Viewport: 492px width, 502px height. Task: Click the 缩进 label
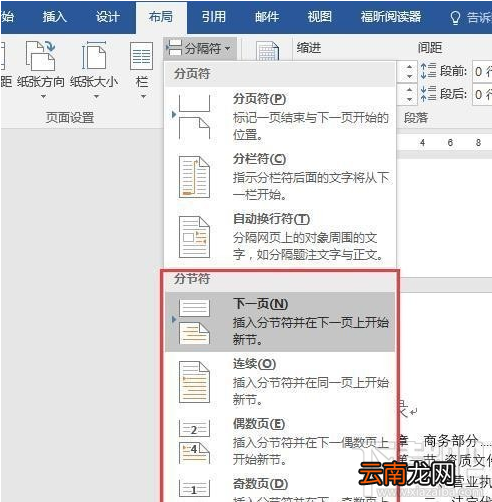pos(309,48)
